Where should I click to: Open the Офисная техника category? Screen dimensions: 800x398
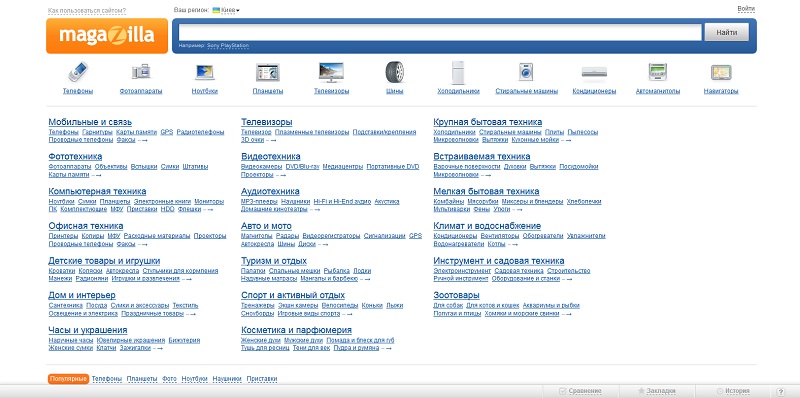pyautogui.click(x=86, y=226)
